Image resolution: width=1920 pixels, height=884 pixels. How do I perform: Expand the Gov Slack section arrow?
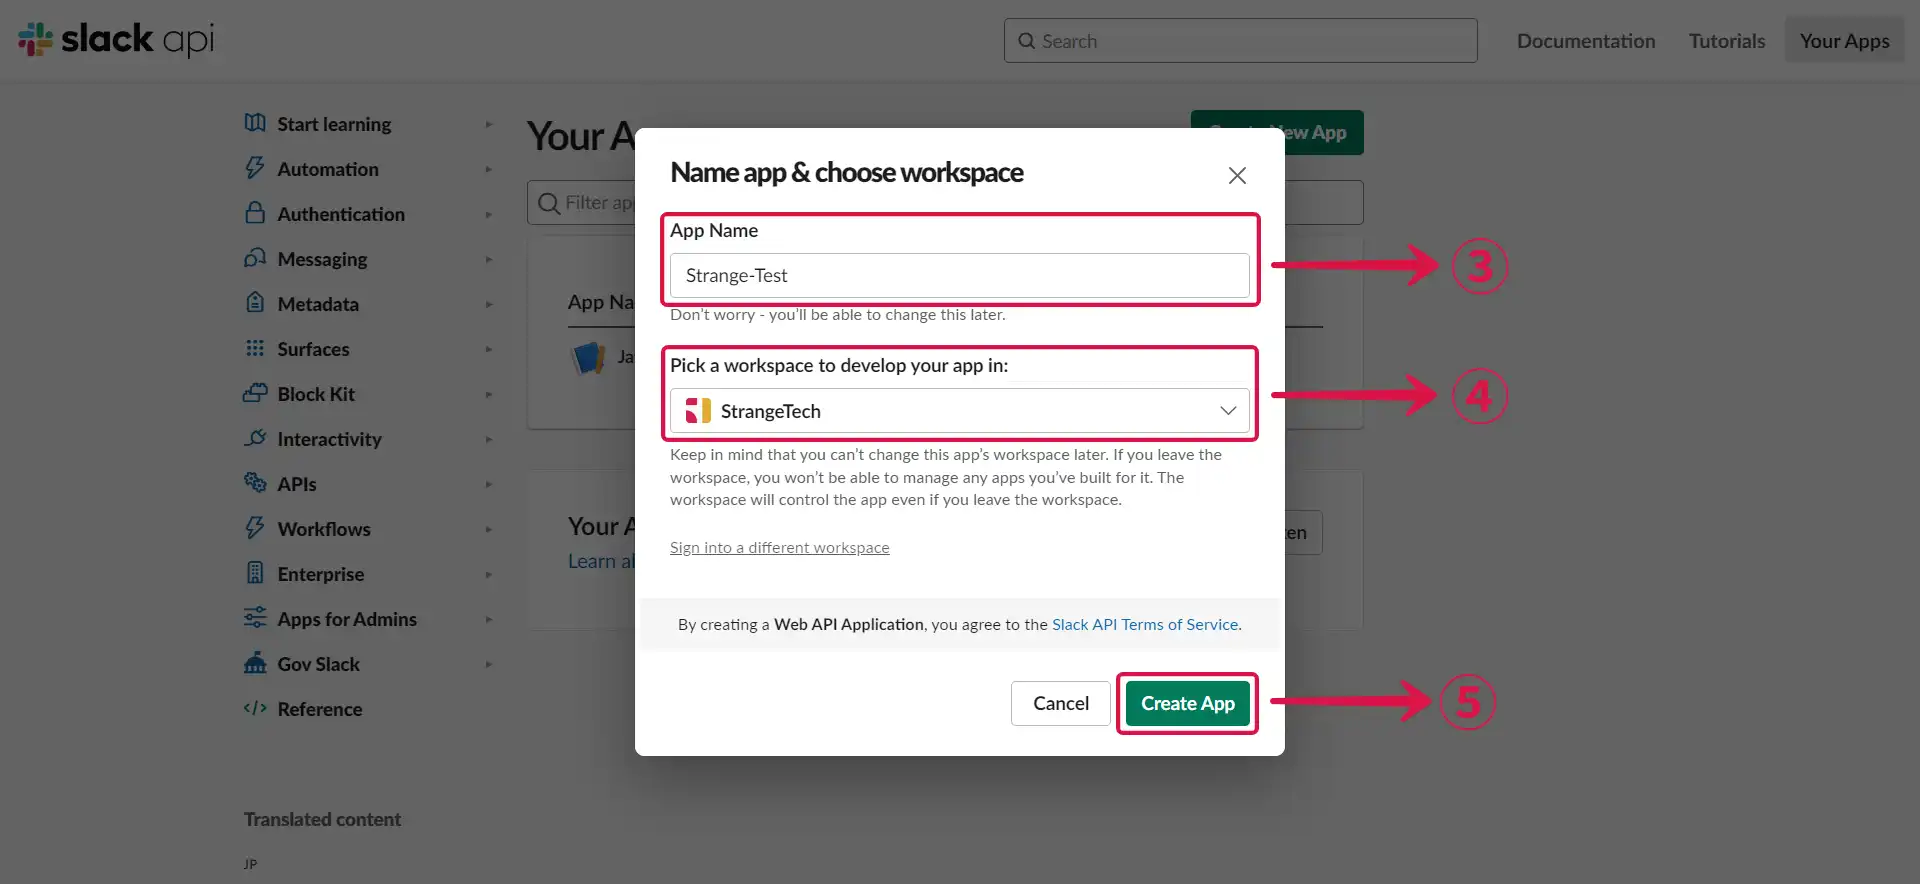489,664
